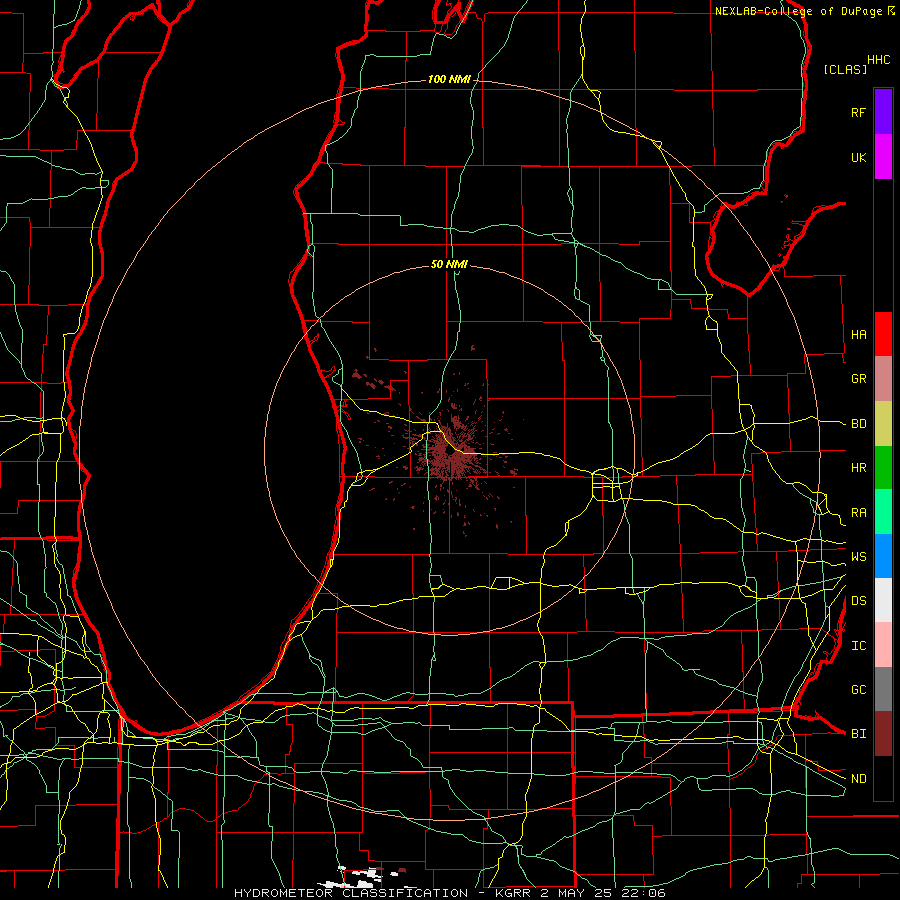
Task: Click the 'IC' legend label
Action: (x=858, y=646)
